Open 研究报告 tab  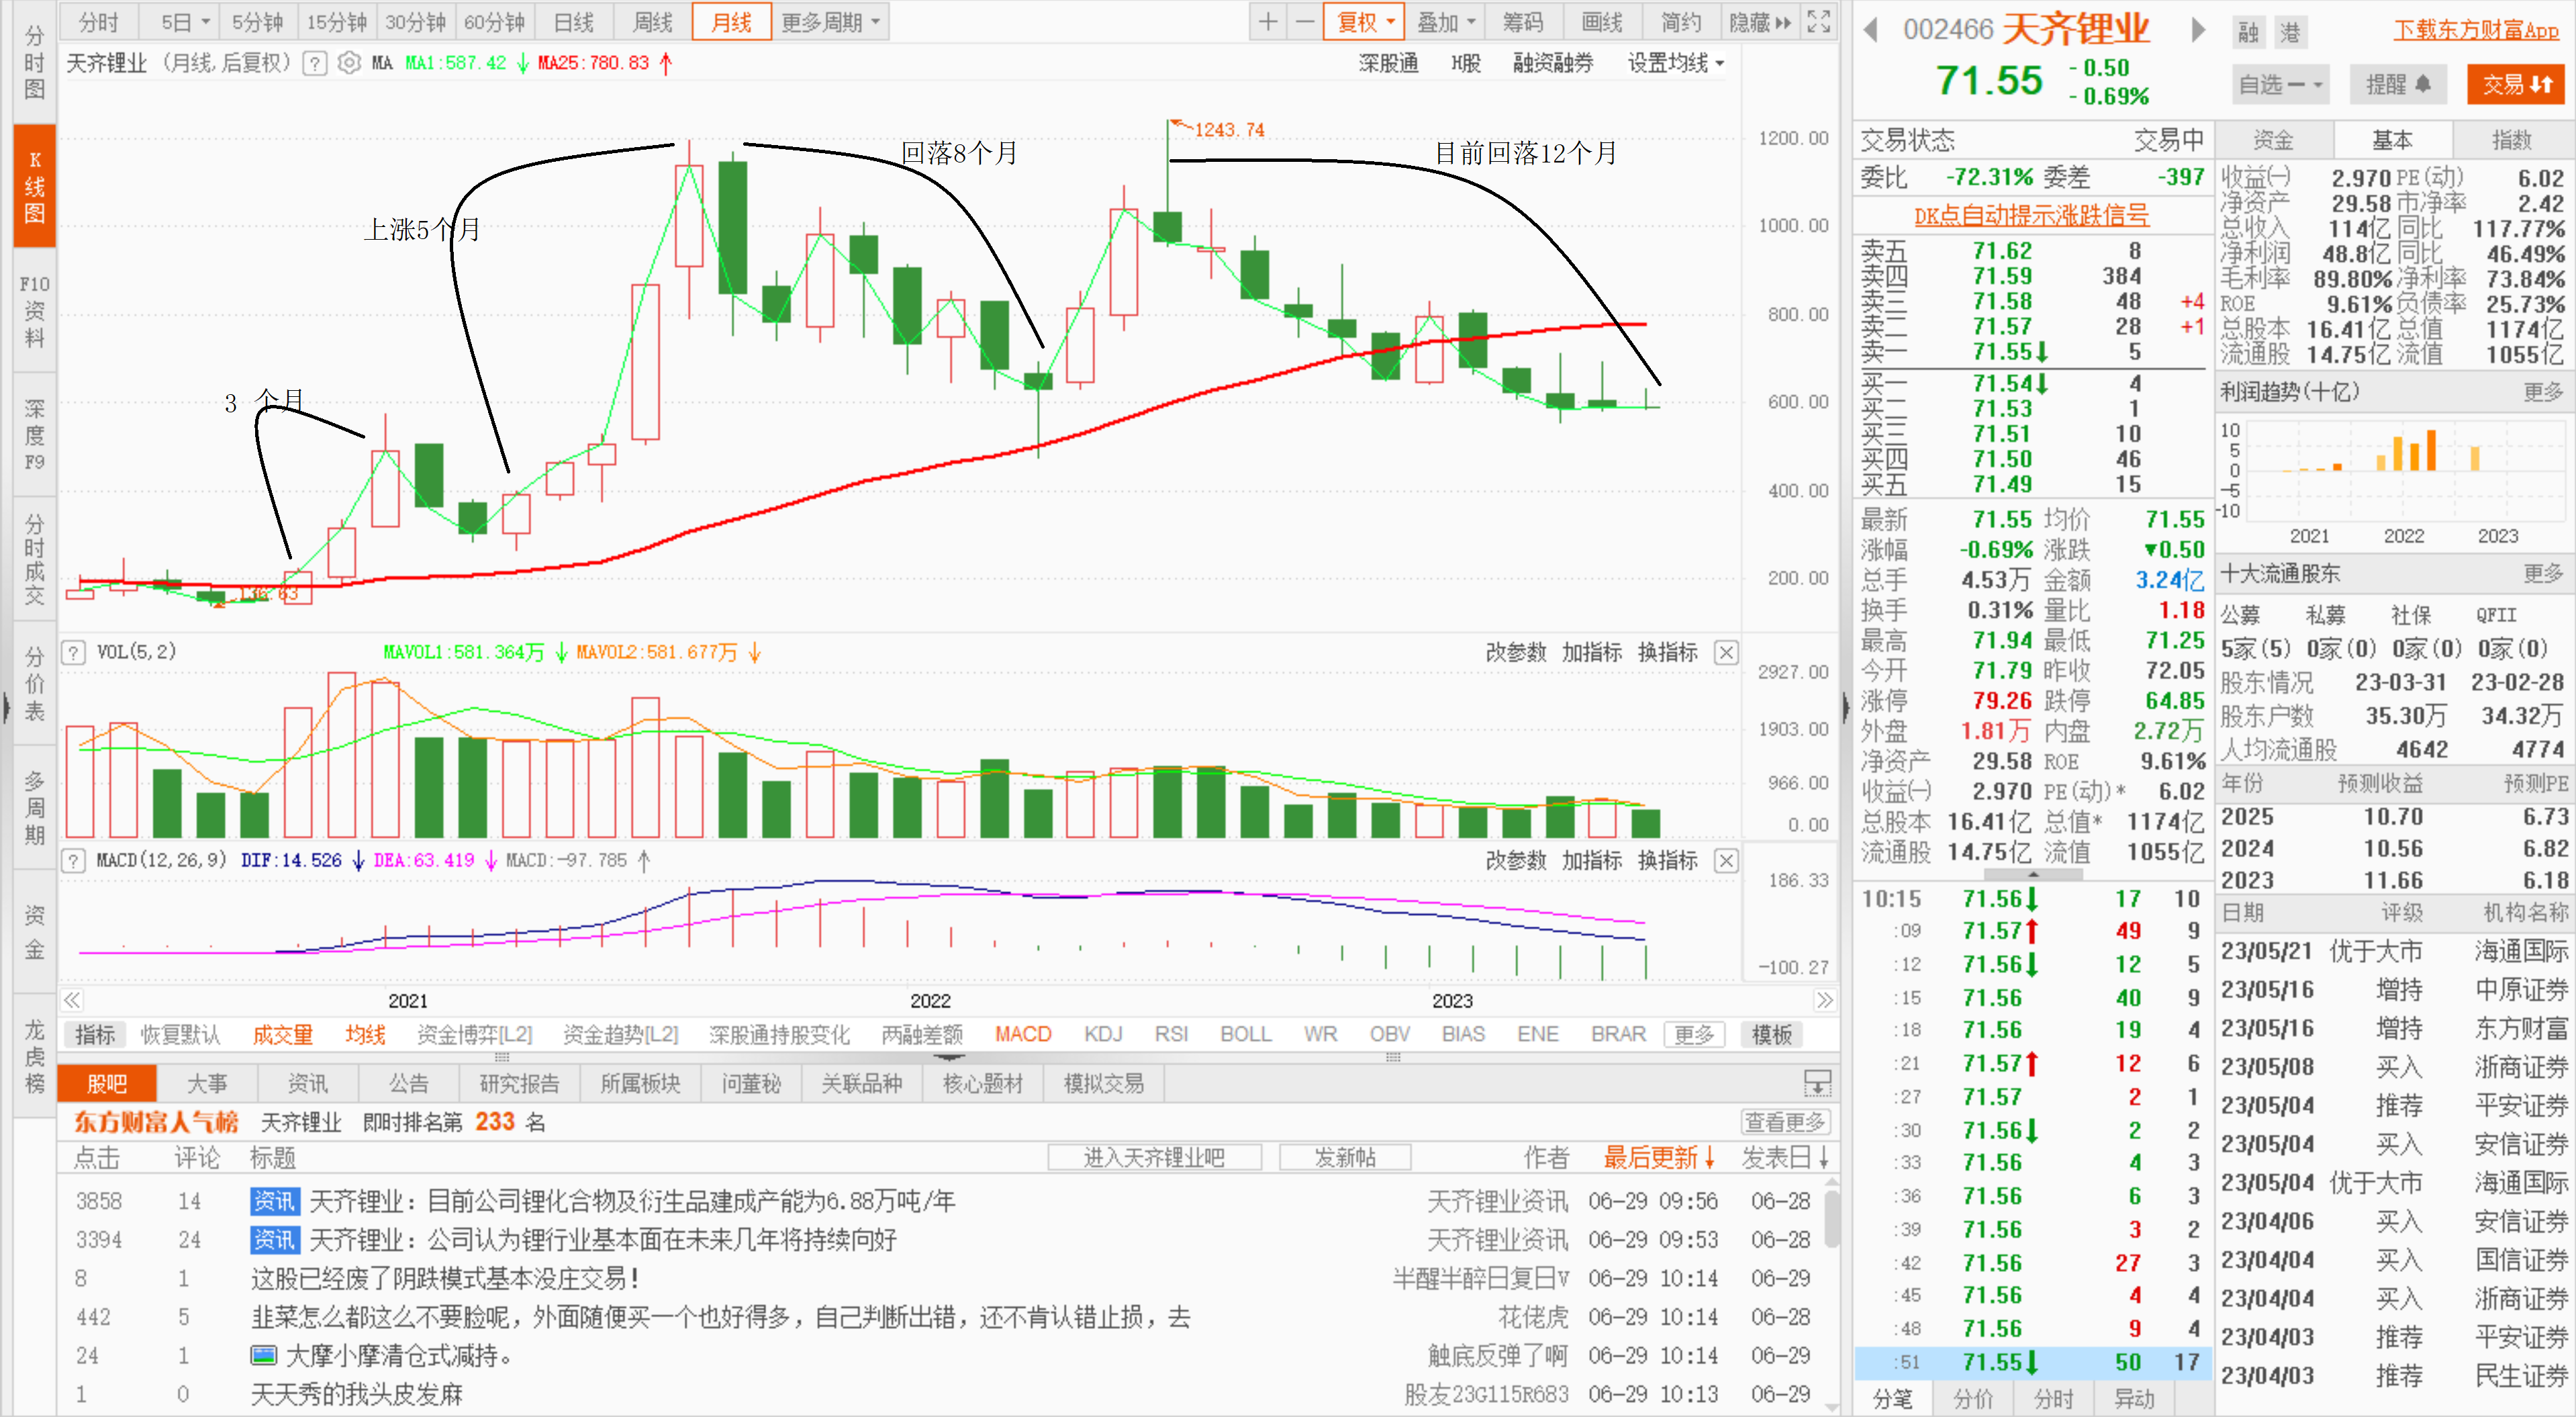pos(519,1084)
